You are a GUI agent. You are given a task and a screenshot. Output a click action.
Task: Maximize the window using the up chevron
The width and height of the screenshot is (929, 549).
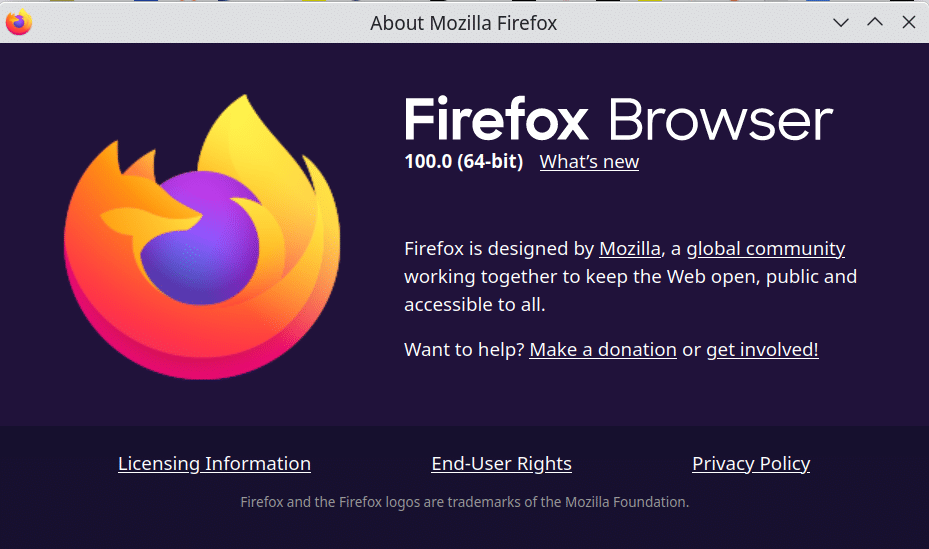click(875, 23)
